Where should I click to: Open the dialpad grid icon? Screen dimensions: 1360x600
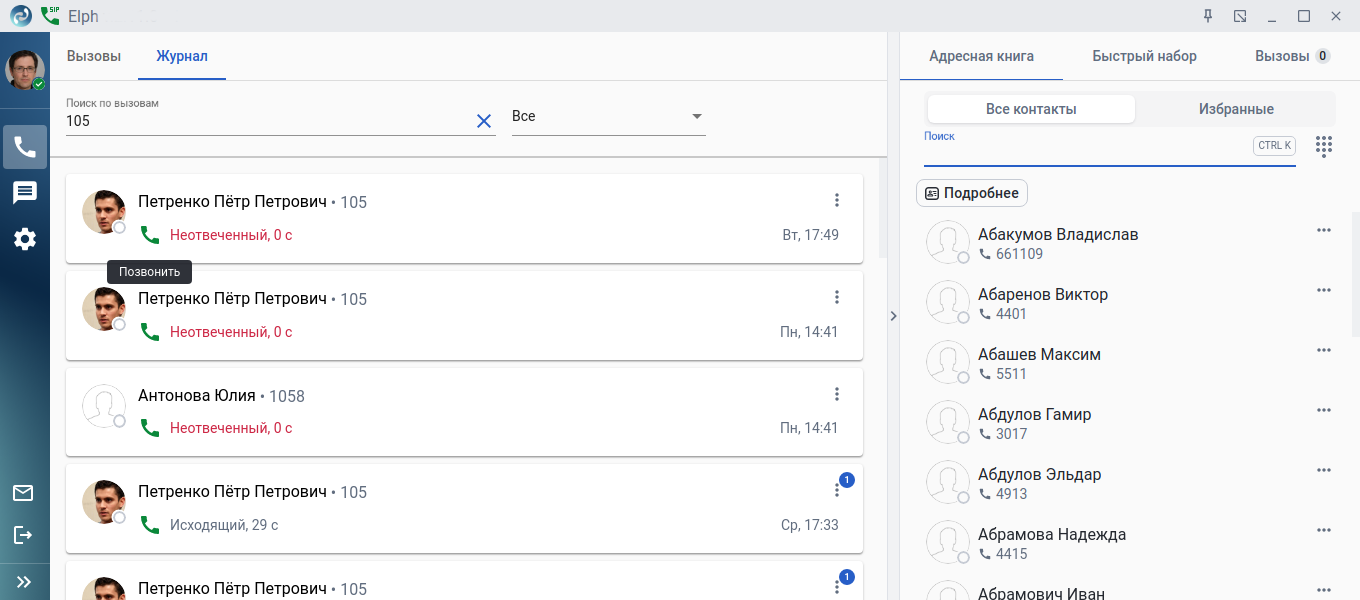pos(1324,146)
